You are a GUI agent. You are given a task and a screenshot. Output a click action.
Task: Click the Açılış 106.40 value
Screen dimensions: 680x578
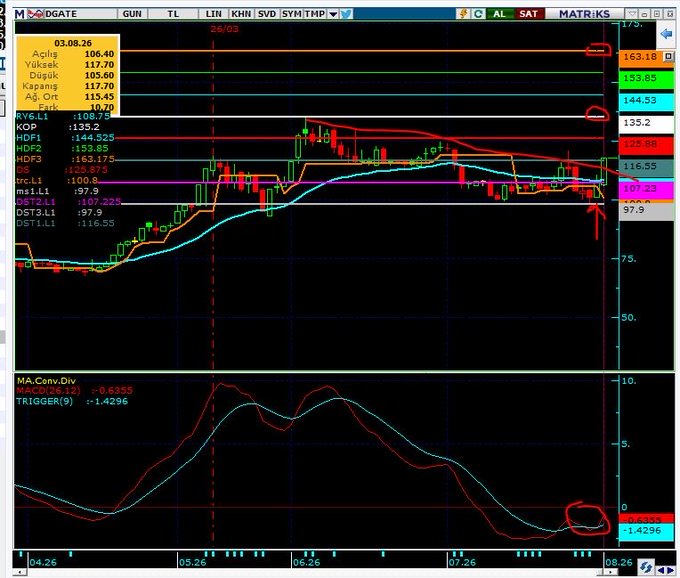tap(99, 54)
